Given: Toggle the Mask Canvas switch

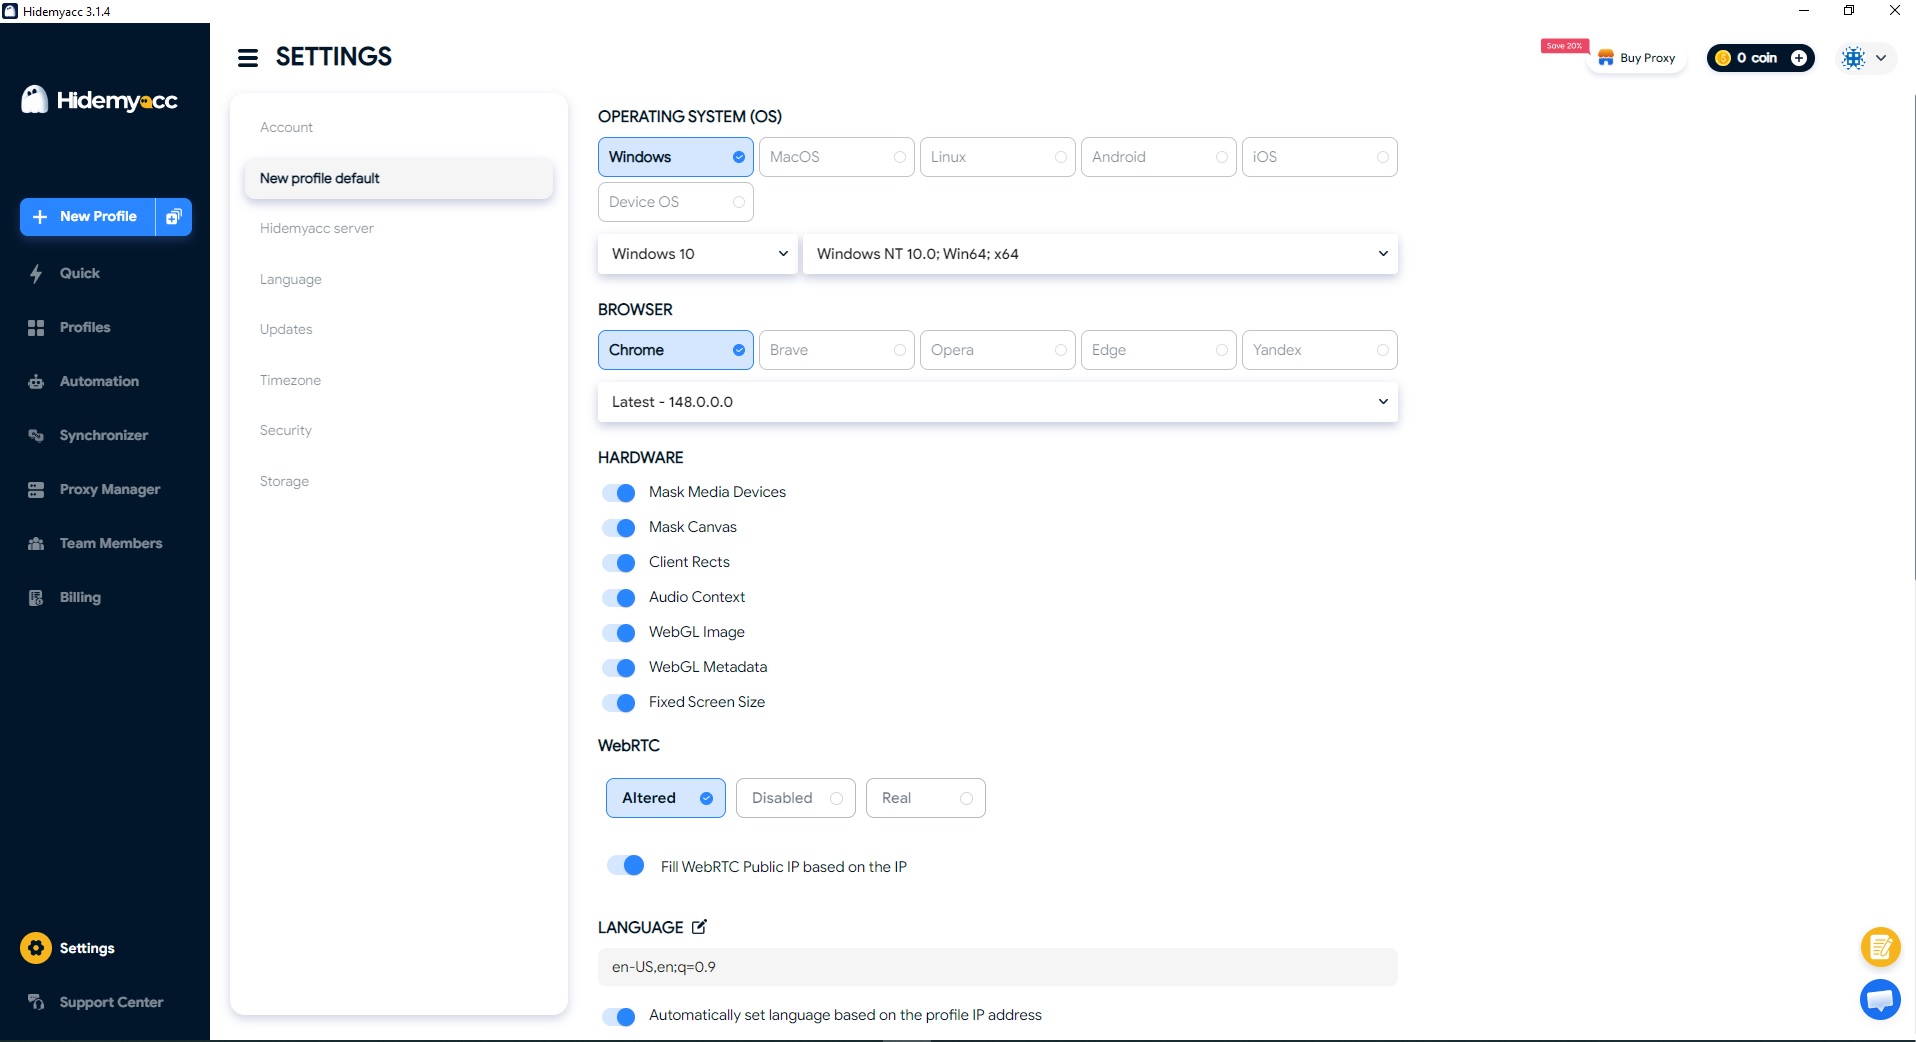Looking at the screenshot, I should click(x=619, y=528).
